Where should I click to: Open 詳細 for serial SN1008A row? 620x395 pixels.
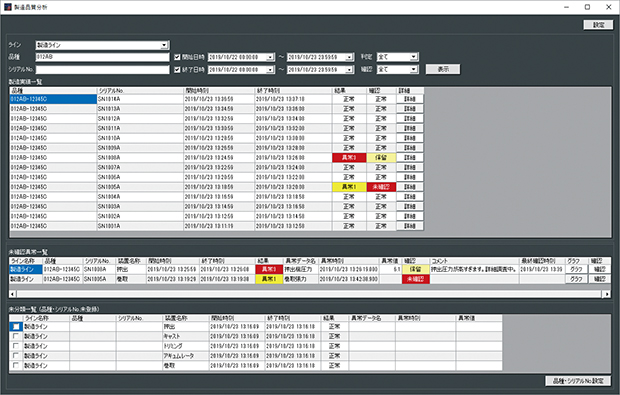click(410, 157)
